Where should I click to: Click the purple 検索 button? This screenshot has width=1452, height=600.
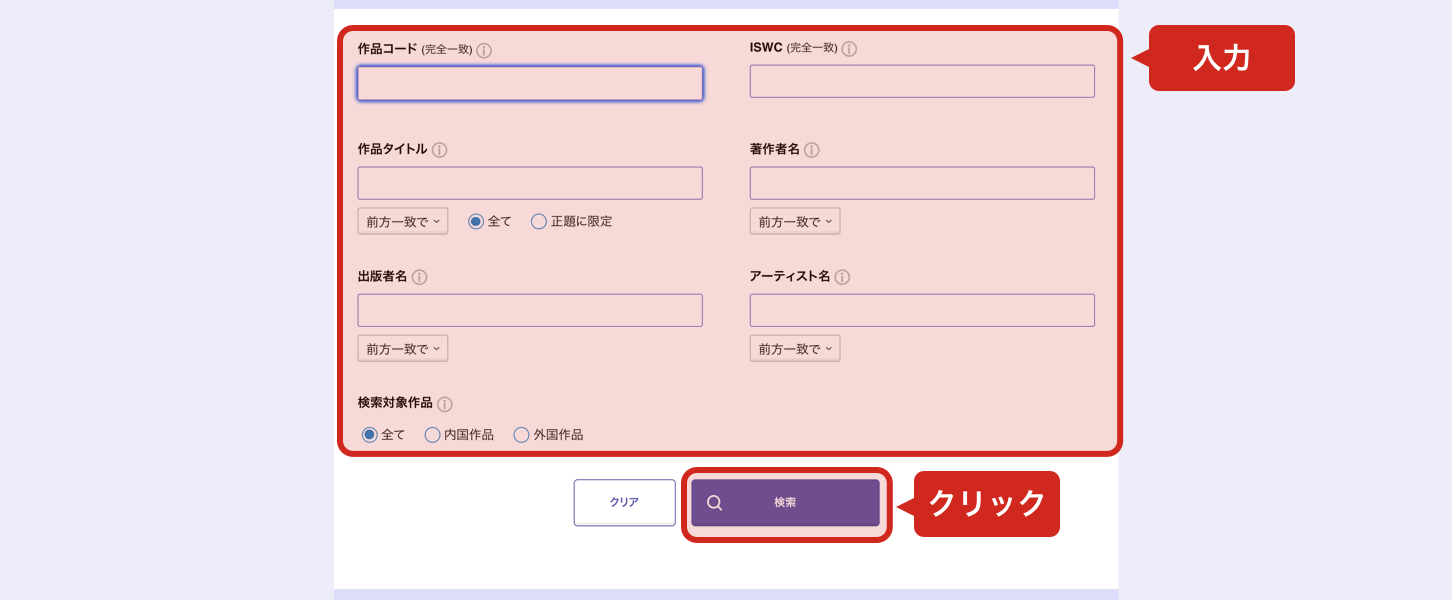(x=785, y=503)
